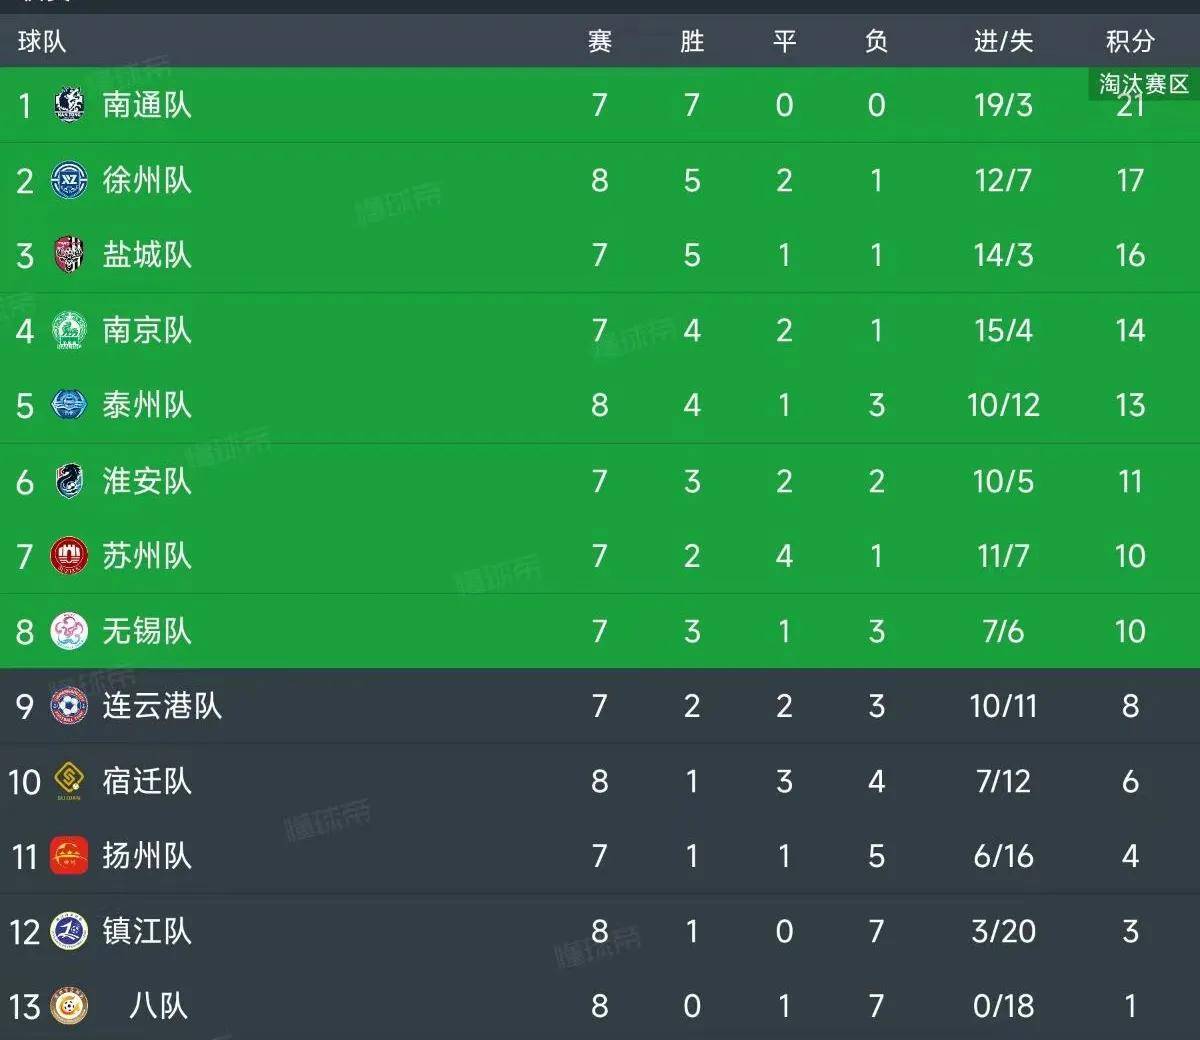The height and width of the screenshot is (1040, 1200).
Task: Click the 连云港队 football crest
Action: pos(69,706)
